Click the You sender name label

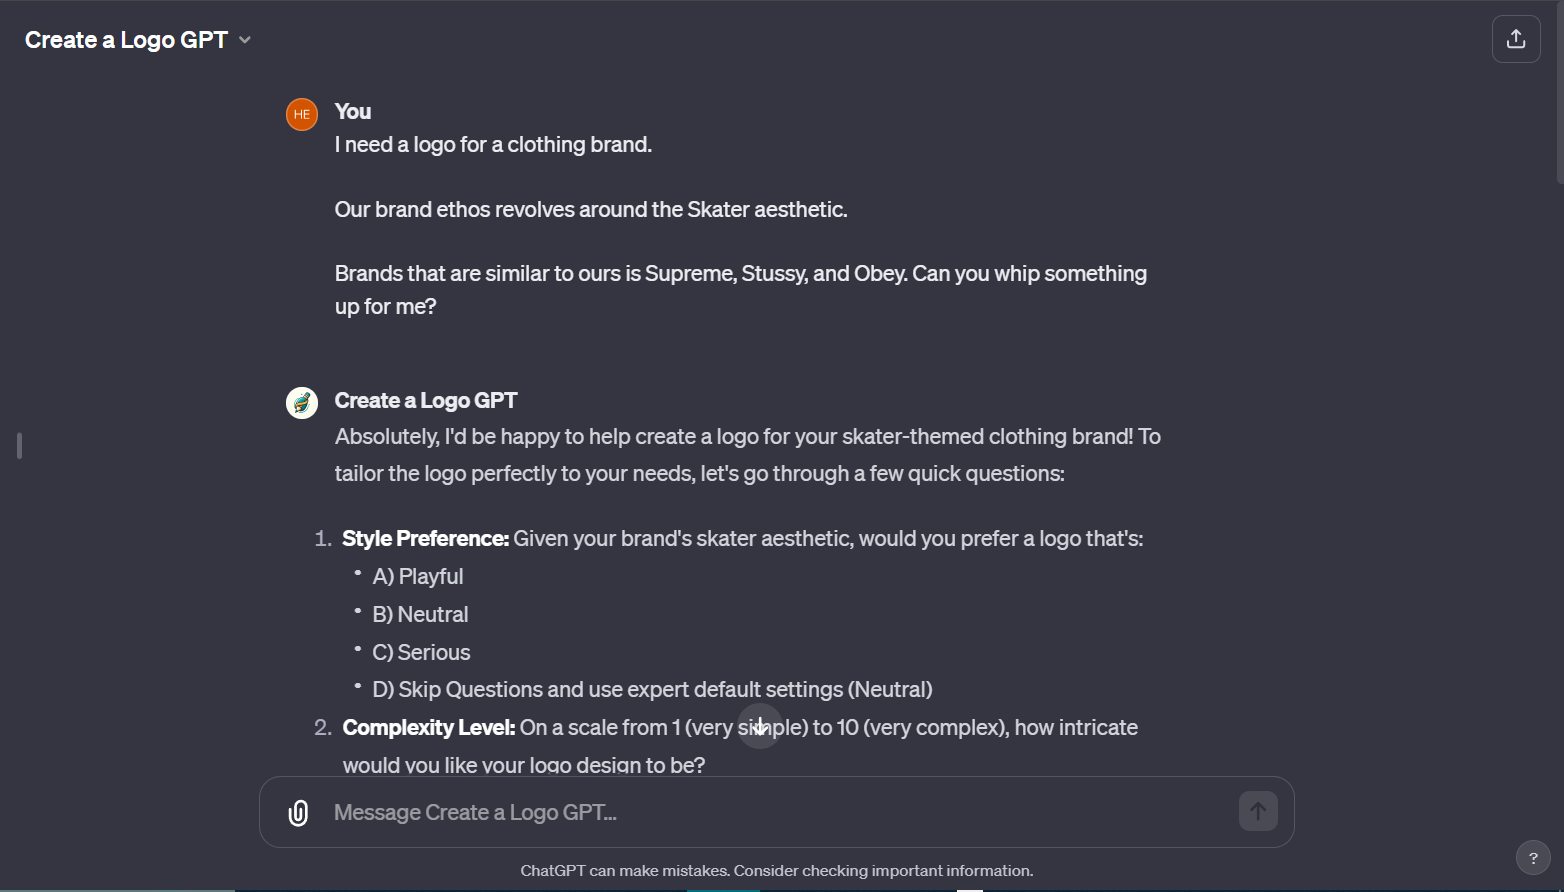pyautogui.click(x=352, y=111)
